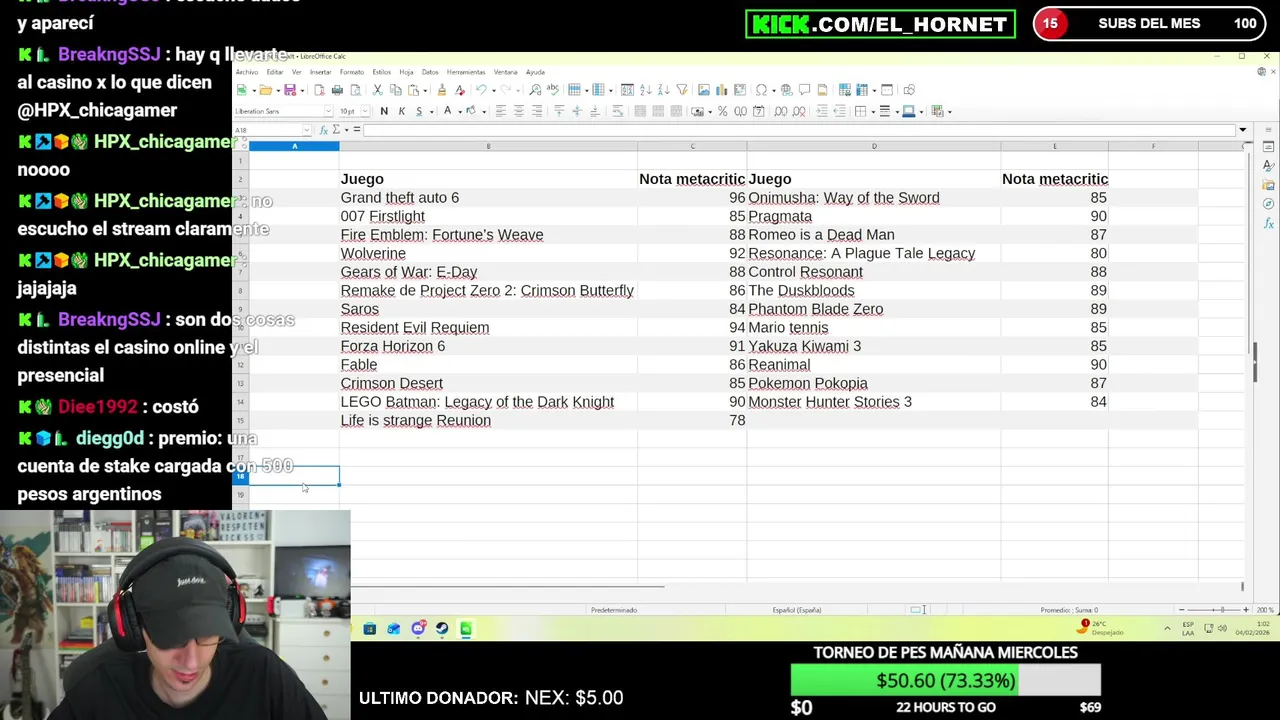Click the formula input line
The image size is (1280, 720).
(x=800, y=130)
